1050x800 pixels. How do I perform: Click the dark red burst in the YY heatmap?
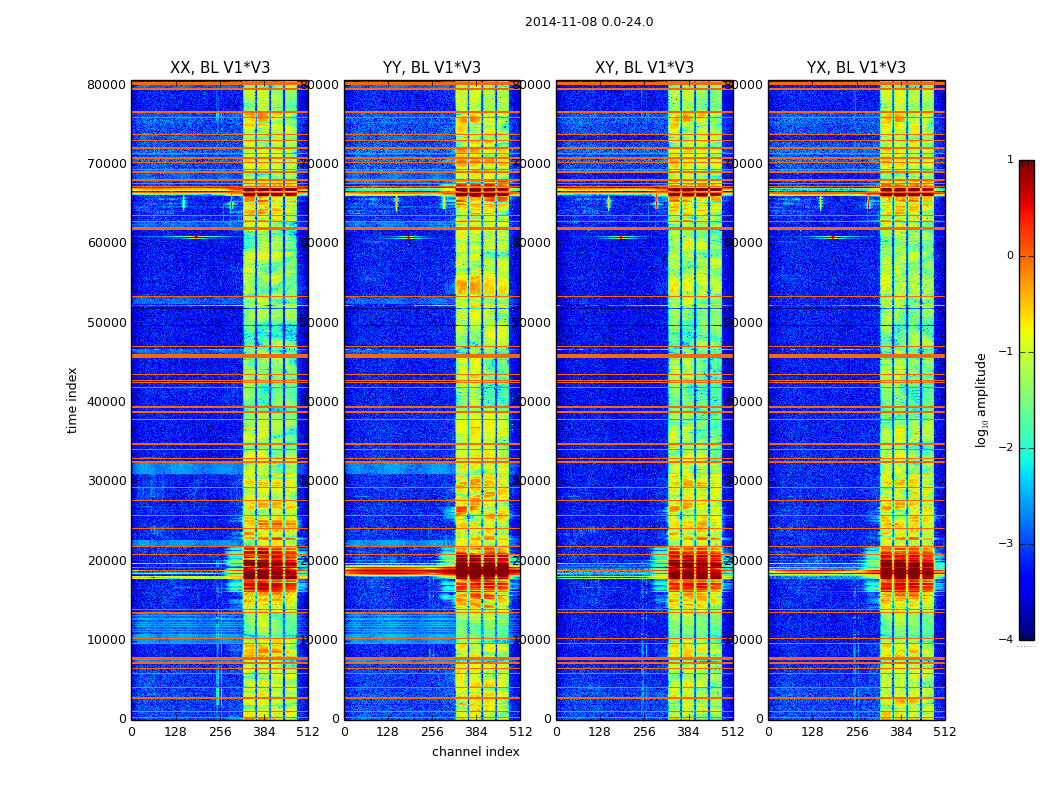[x=482, y=568]
